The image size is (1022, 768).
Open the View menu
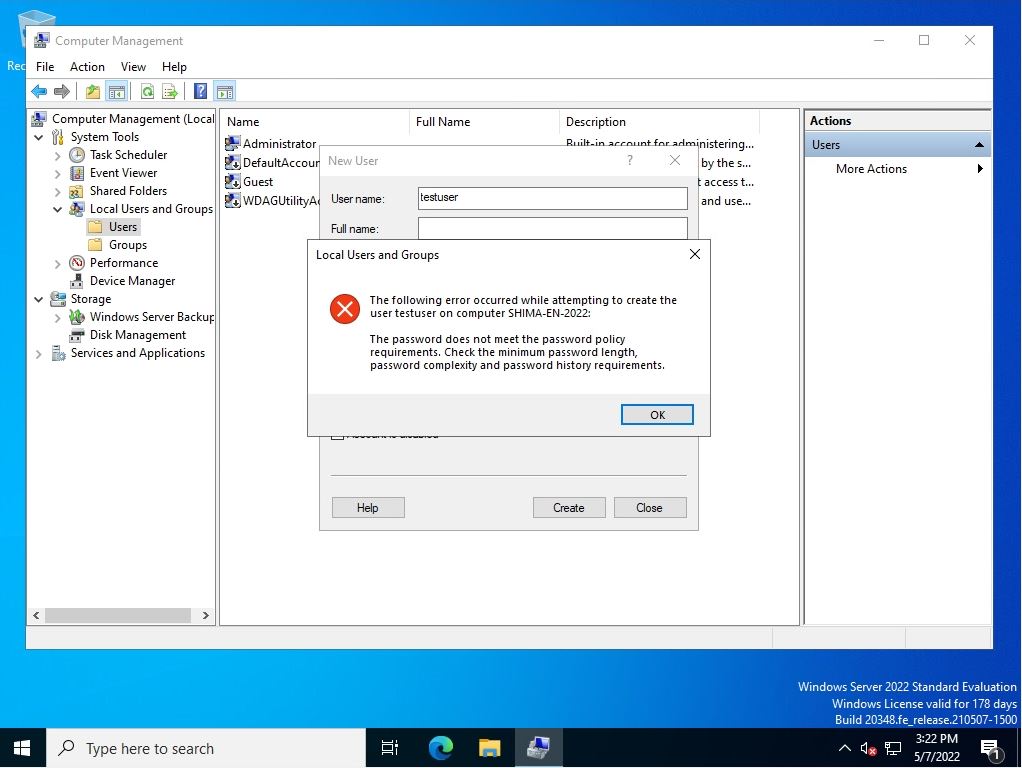(x=133, y=66)
